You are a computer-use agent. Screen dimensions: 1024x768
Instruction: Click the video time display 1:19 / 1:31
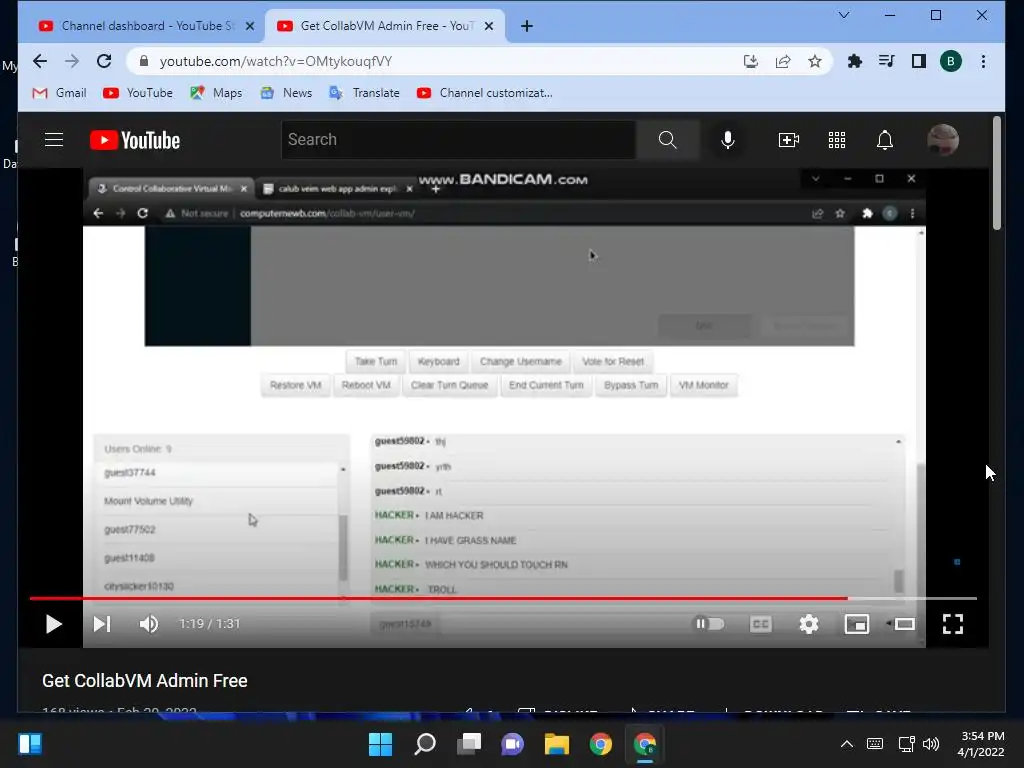210,624
